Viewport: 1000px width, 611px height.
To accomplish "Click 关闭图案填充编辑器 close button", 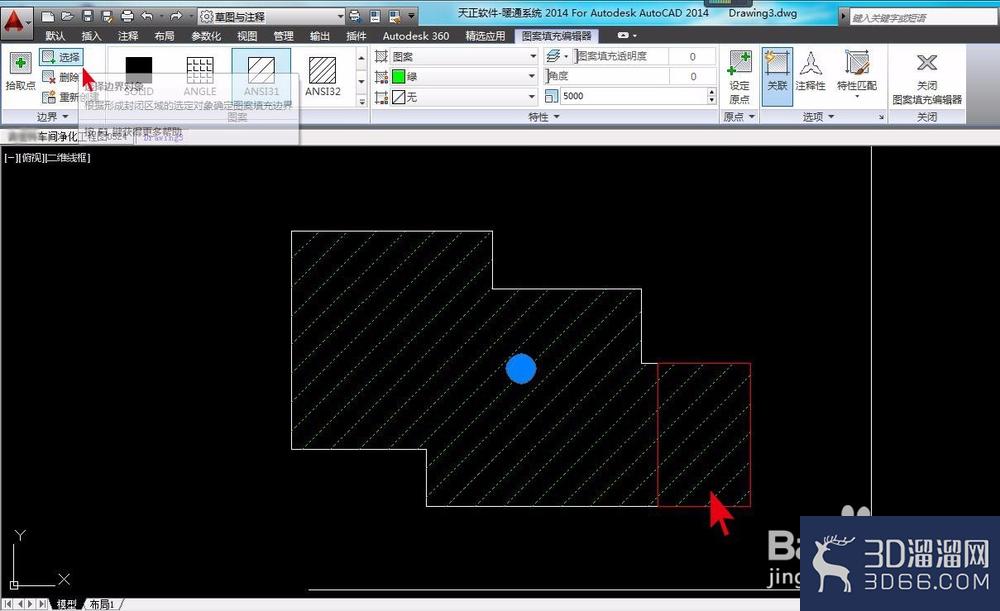I will click(927, 78).
